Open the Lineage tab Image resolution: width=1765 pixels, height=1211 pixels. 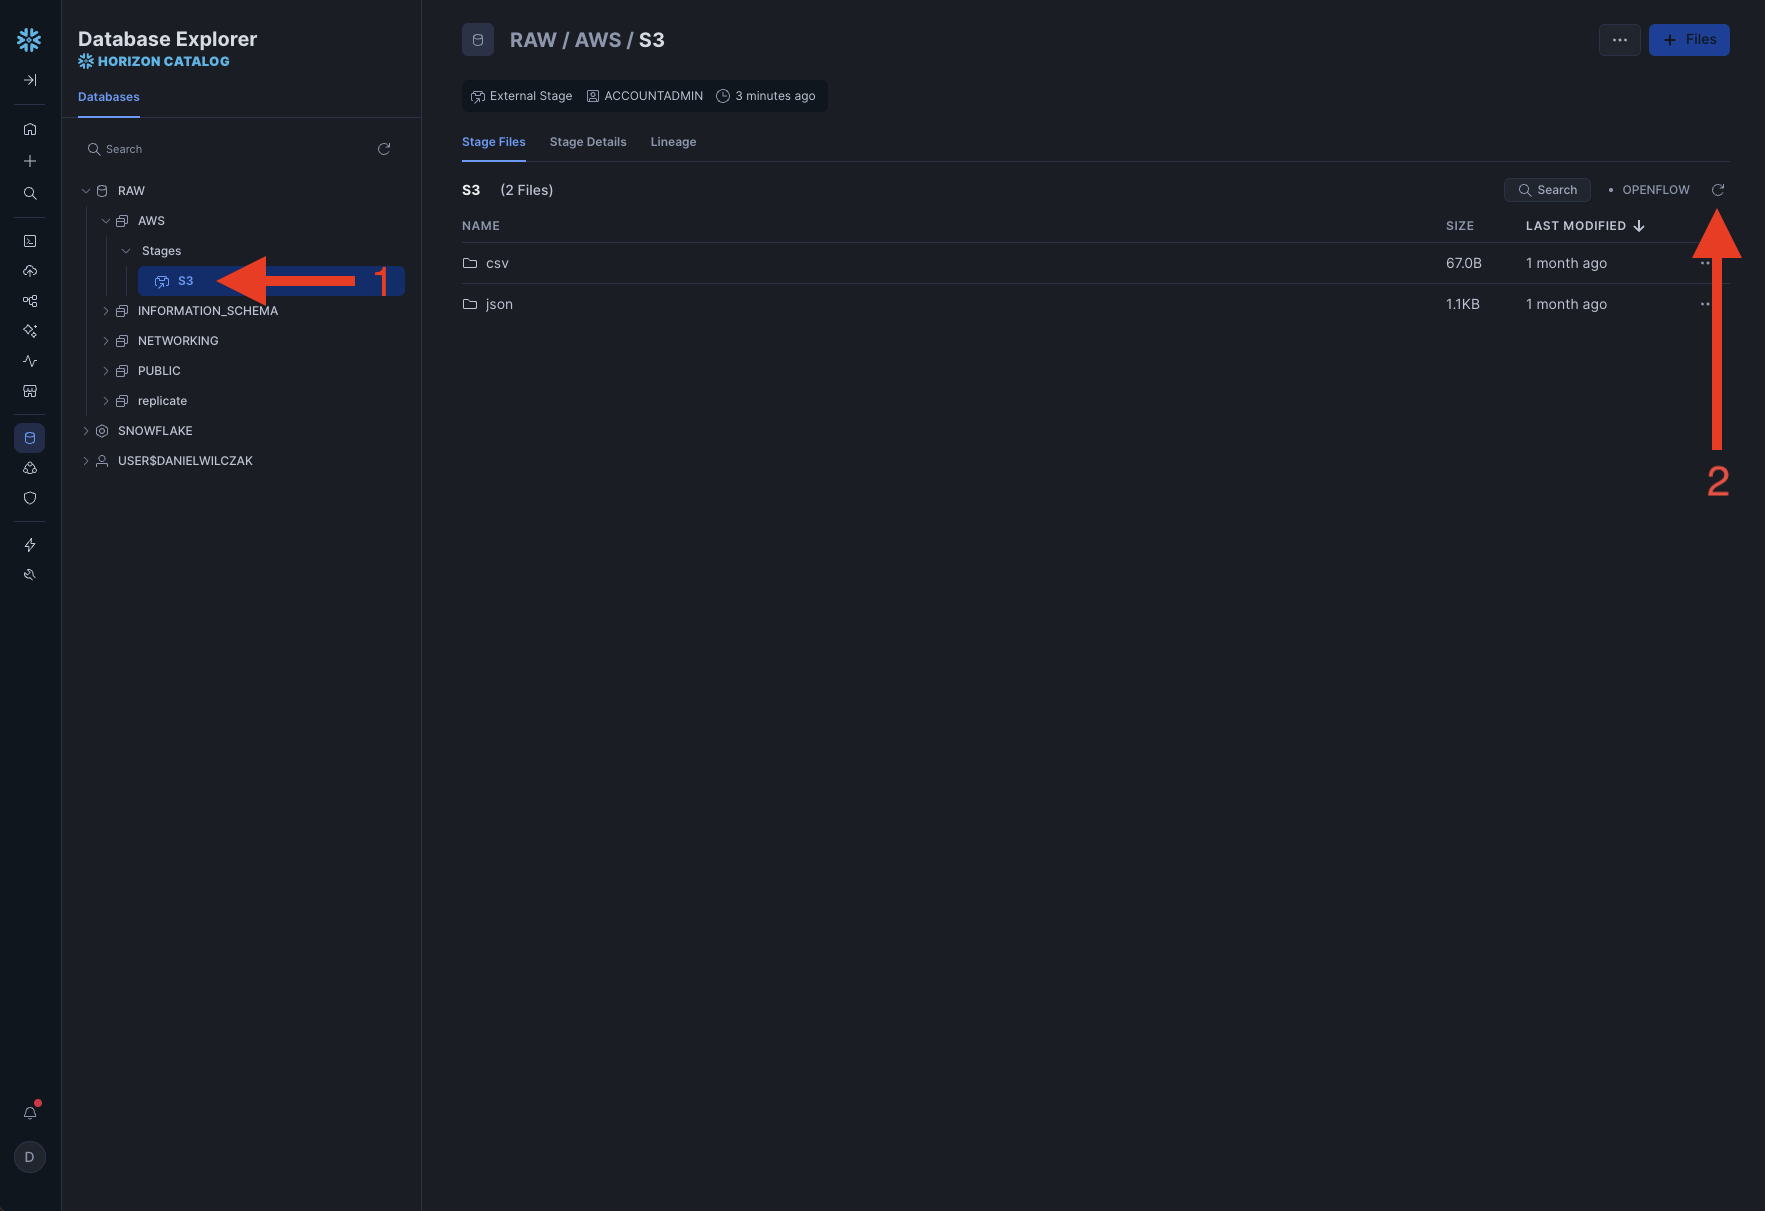tap(673, 142)
